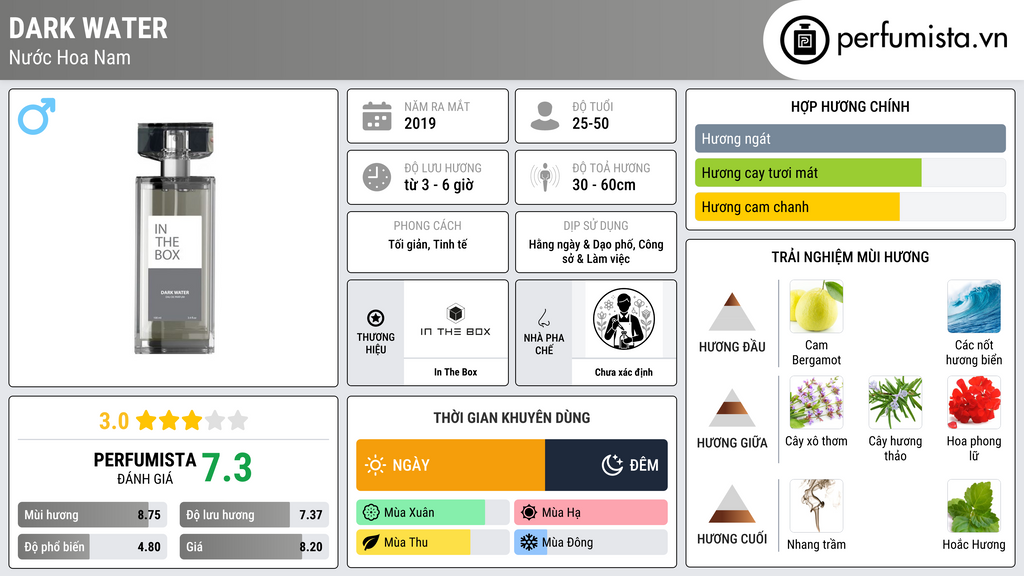This screenshot has width=1024, height=576.
Task: Click the Hợp hương chính heading
Action: tap(850, 106)
